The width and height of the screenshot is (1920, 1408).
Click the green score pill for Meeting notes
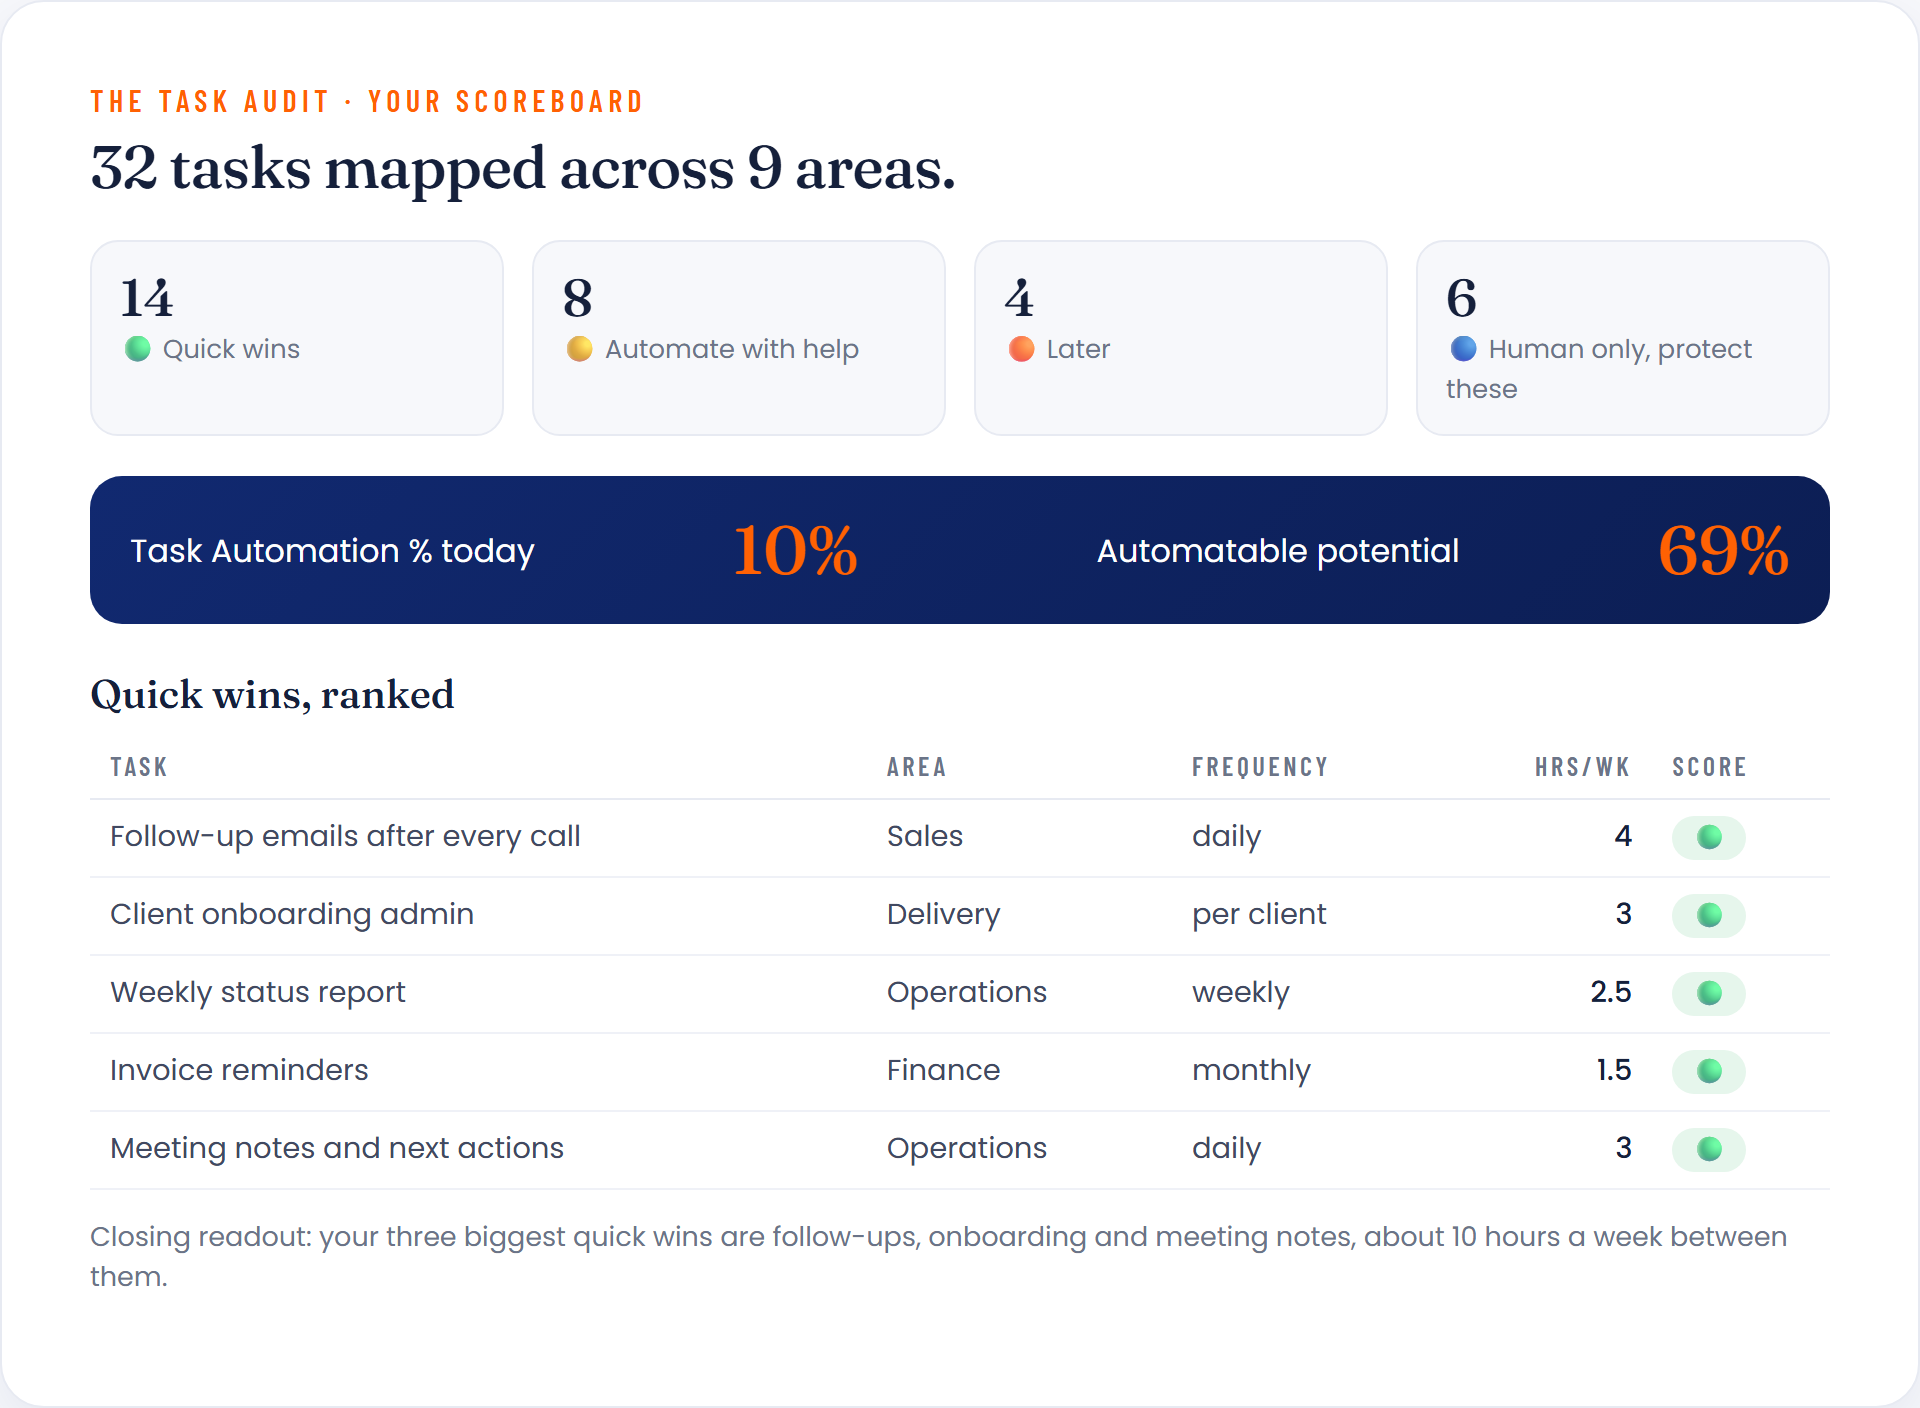click(1709, 1149)
